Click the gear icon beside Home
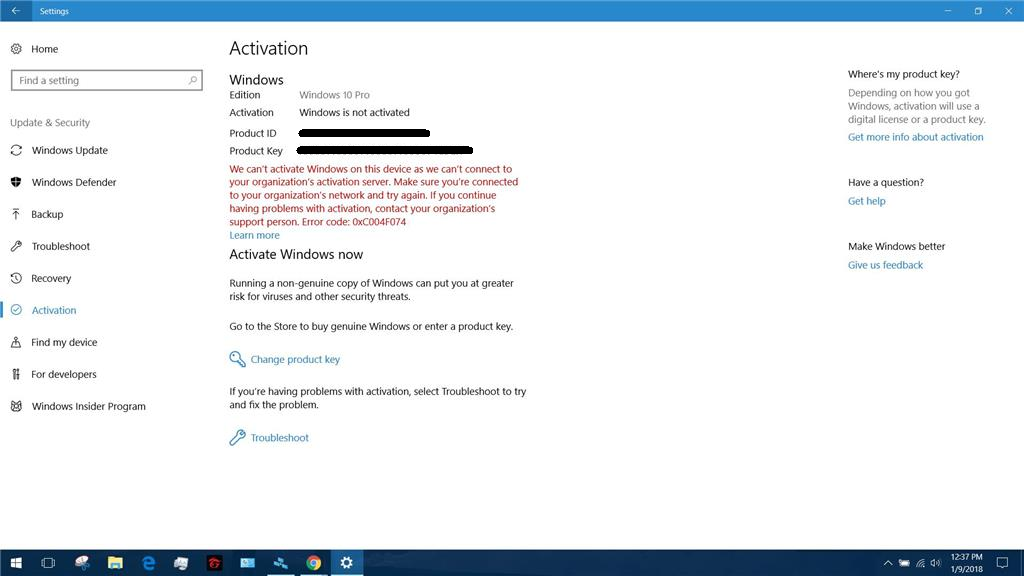 (16, 49)
